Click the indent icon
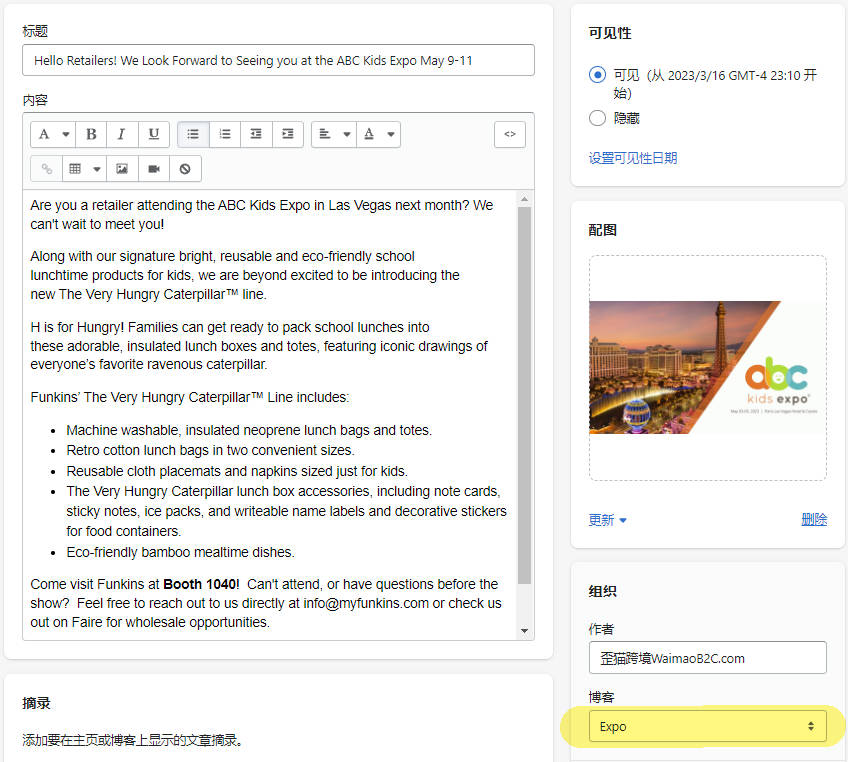This screenshot has height=762, width=848. tap(288, 134)
